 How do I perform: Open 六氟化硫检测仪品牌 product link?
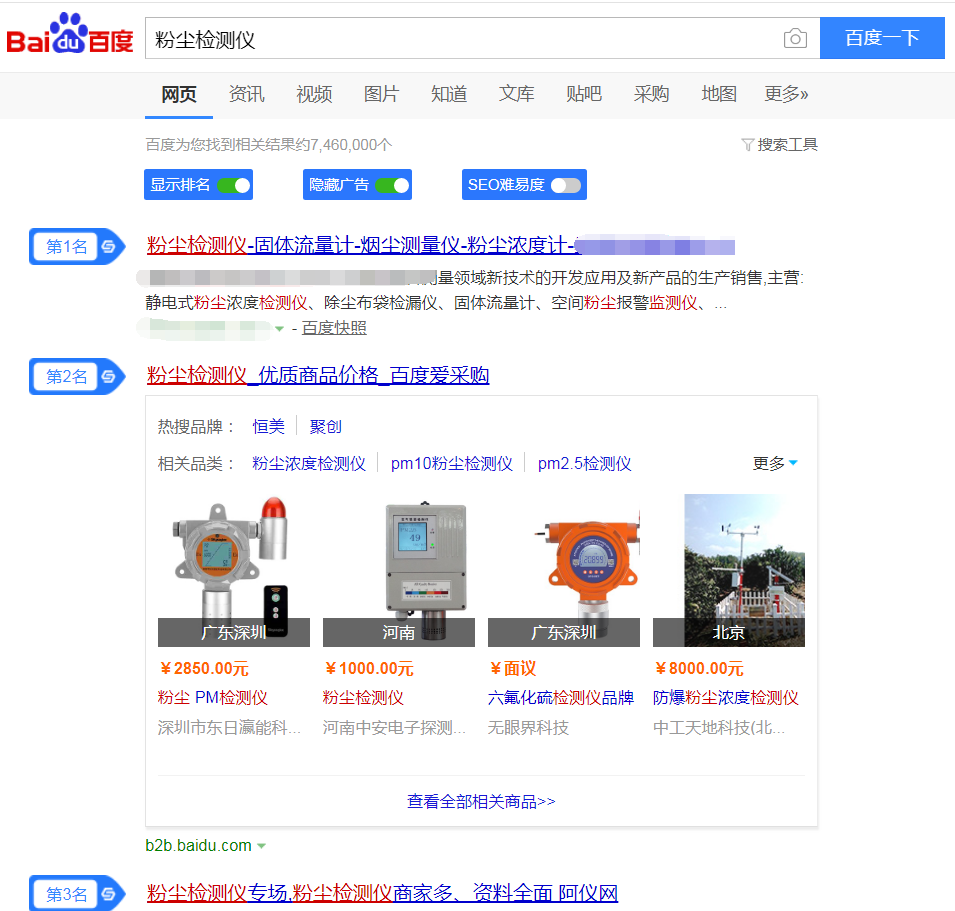[561, 697]
